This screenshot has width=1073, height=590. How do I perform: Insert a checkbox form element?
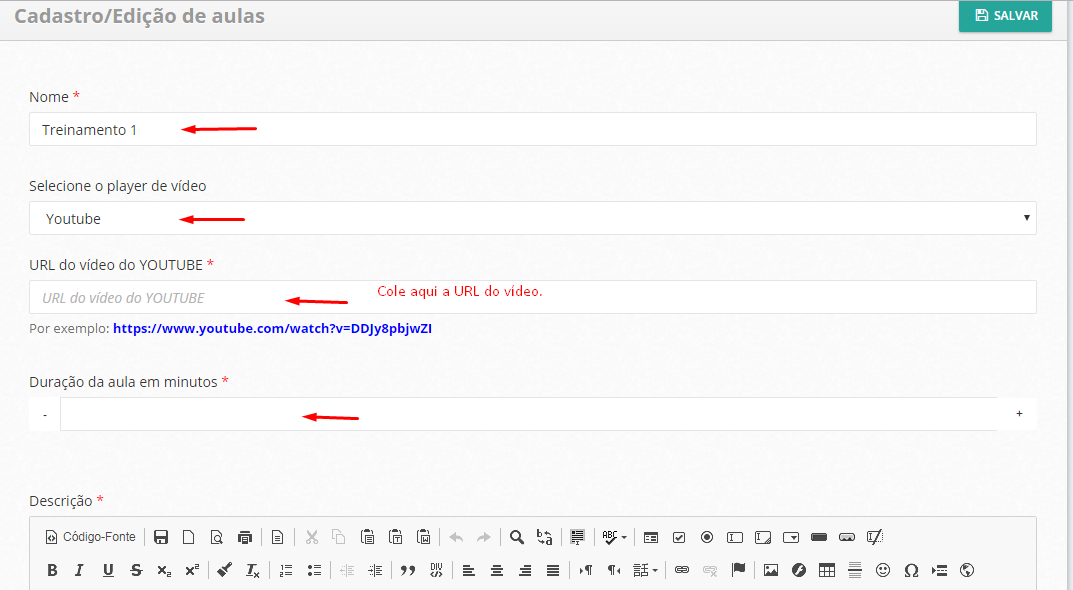[x=679, y=537]
